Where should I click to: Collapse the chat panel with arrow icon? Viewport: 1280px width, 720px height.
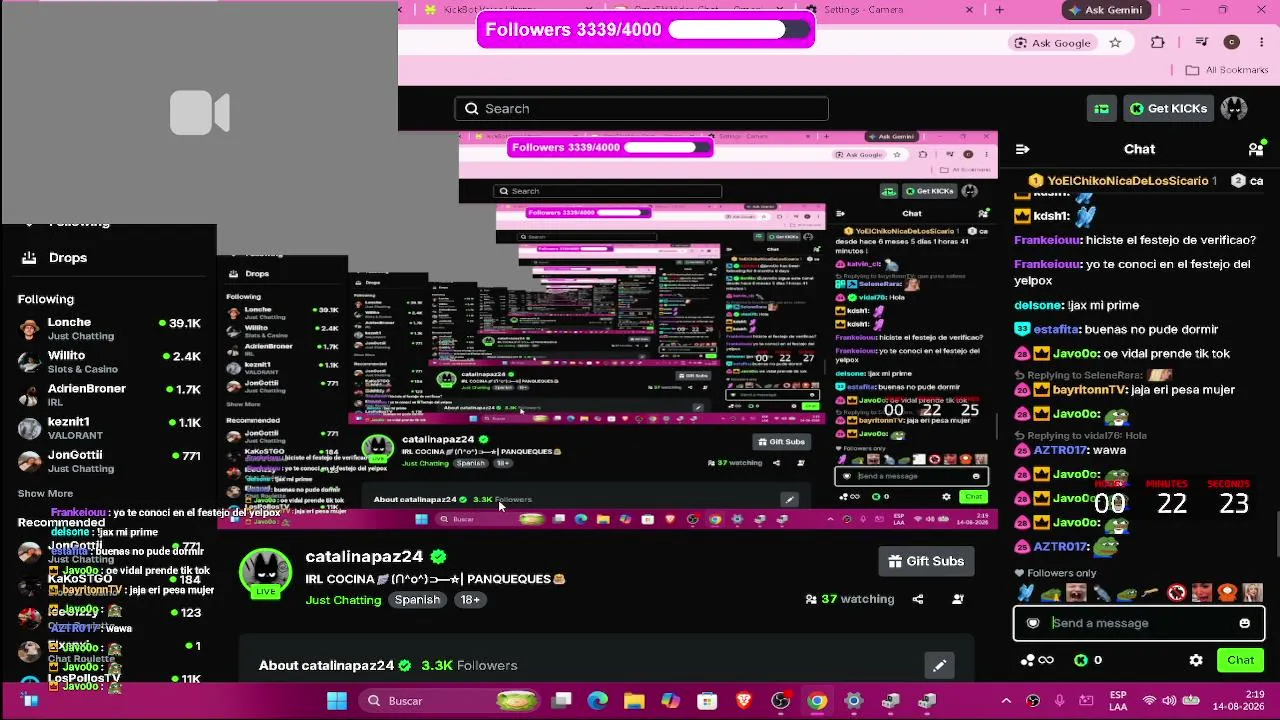click(1022, 149)
